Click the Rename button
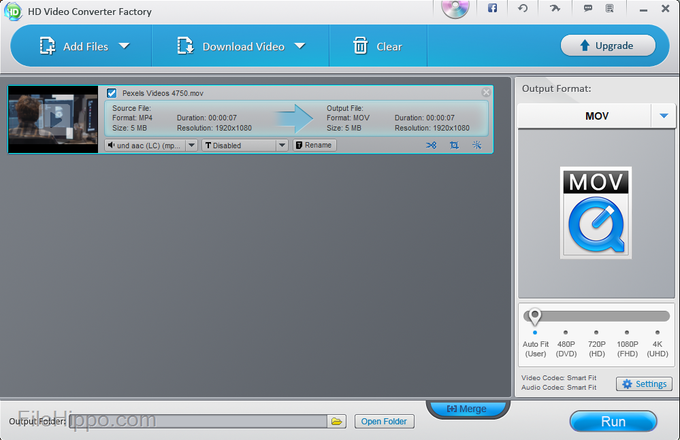 coord(314,145)
